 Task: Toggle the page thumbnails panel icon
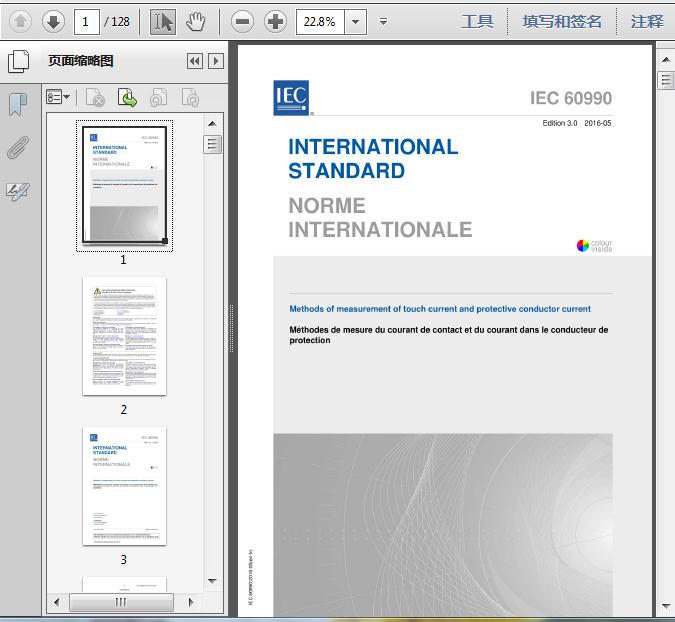(17, 62)
